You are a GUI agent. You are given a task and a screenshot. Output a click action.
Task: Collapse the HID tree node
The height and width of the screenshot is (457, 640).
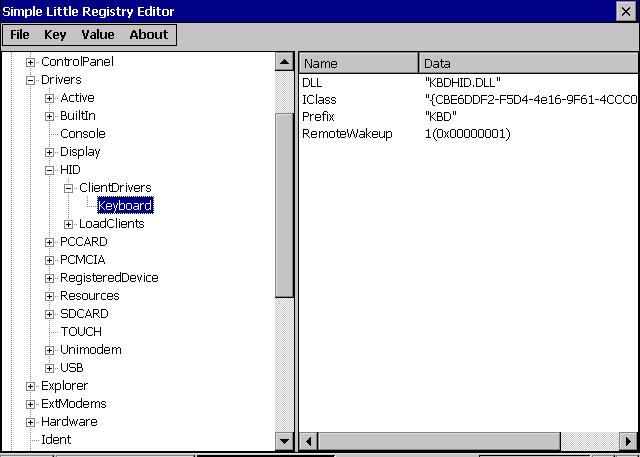coord(50,170)
